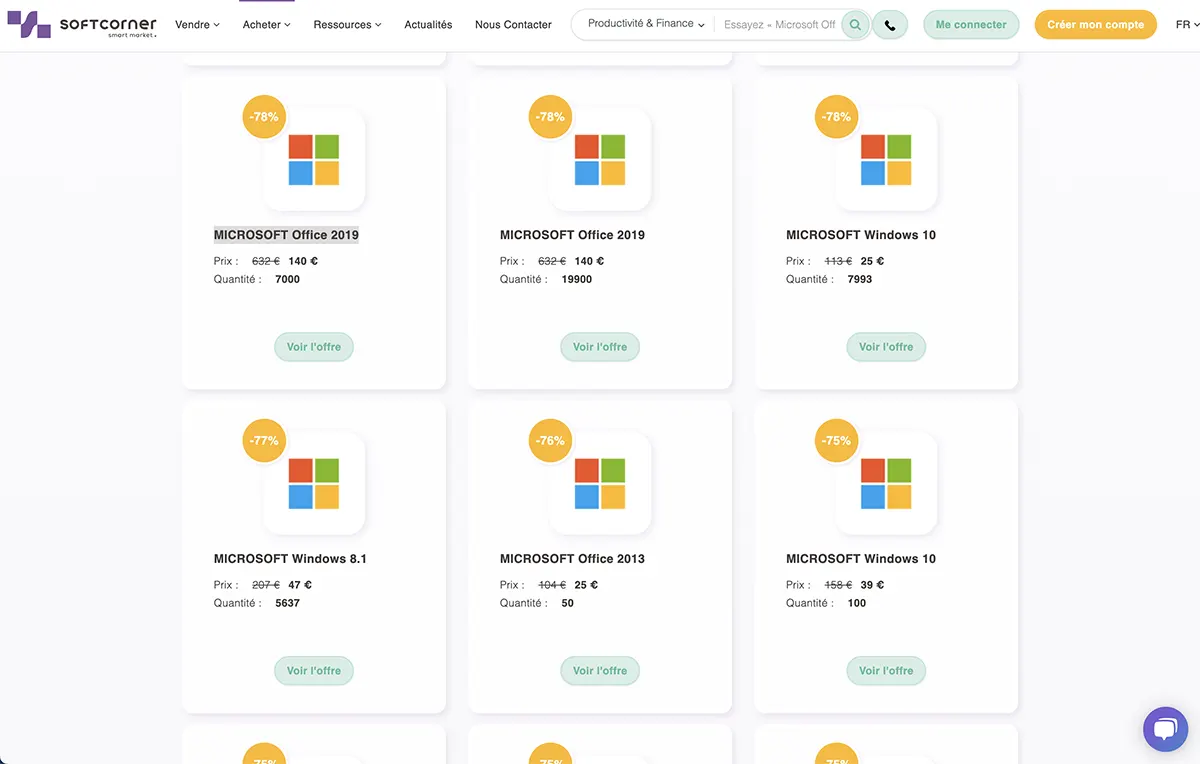
Task: Click the magnifying glass search icon
Action: tap(855, 25)
